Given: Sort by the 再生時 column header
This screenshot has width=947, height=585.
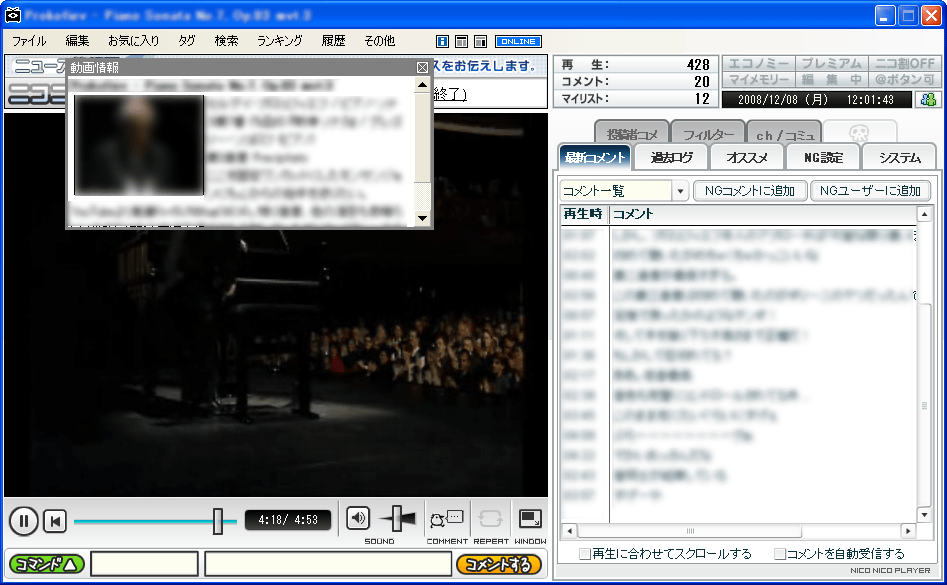Looking at the screenshot, I should (x=583, y=214).
